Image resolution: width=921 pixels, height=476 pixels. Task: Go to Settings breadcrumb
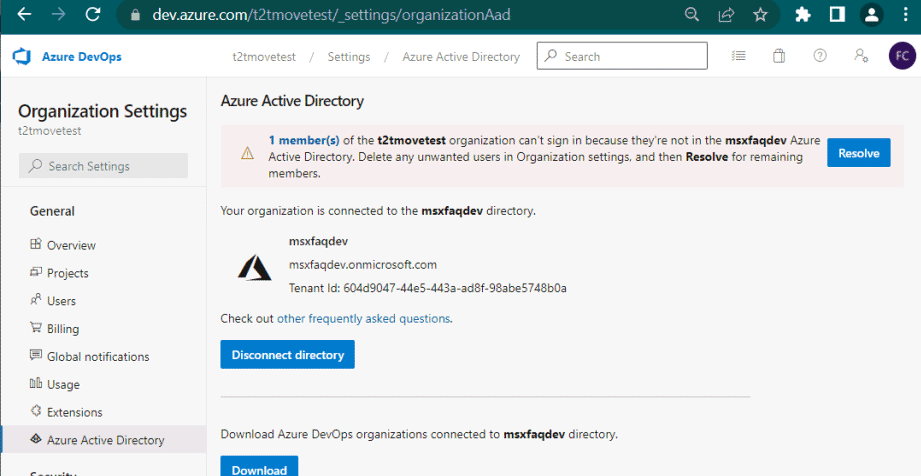[x=349, y=56]
